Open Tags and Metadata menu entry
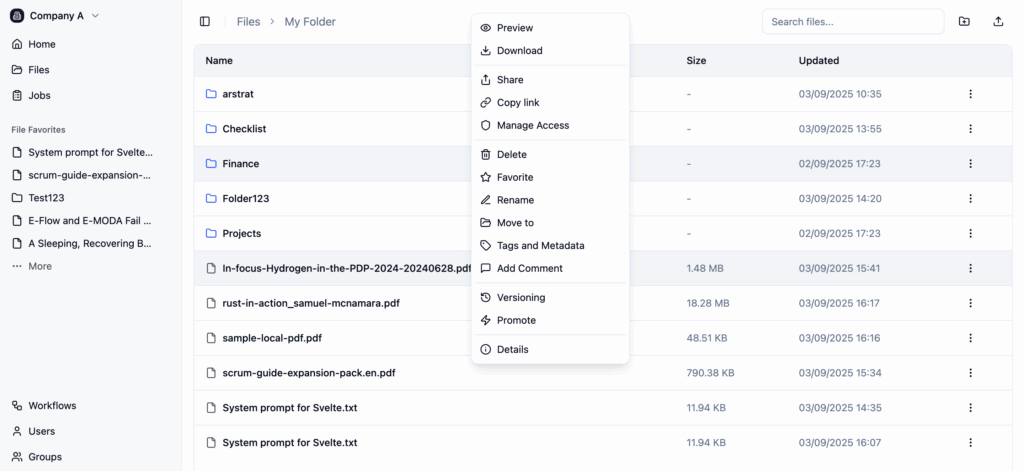 [550, 246]
